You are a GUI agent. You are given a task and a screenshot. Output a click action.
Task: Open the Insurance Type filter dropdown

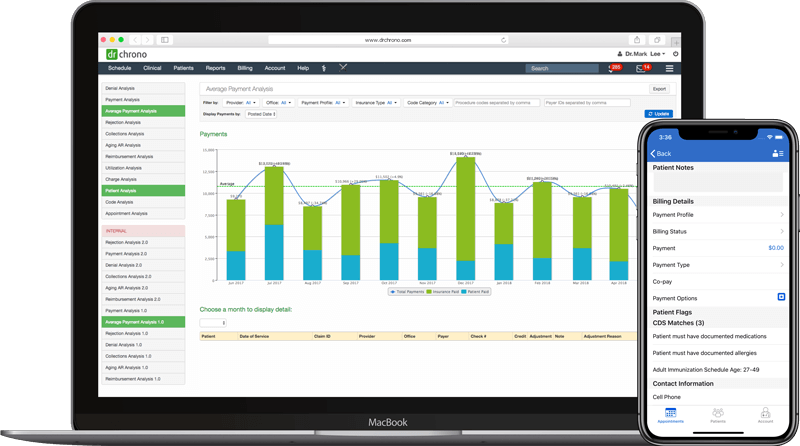376,103
